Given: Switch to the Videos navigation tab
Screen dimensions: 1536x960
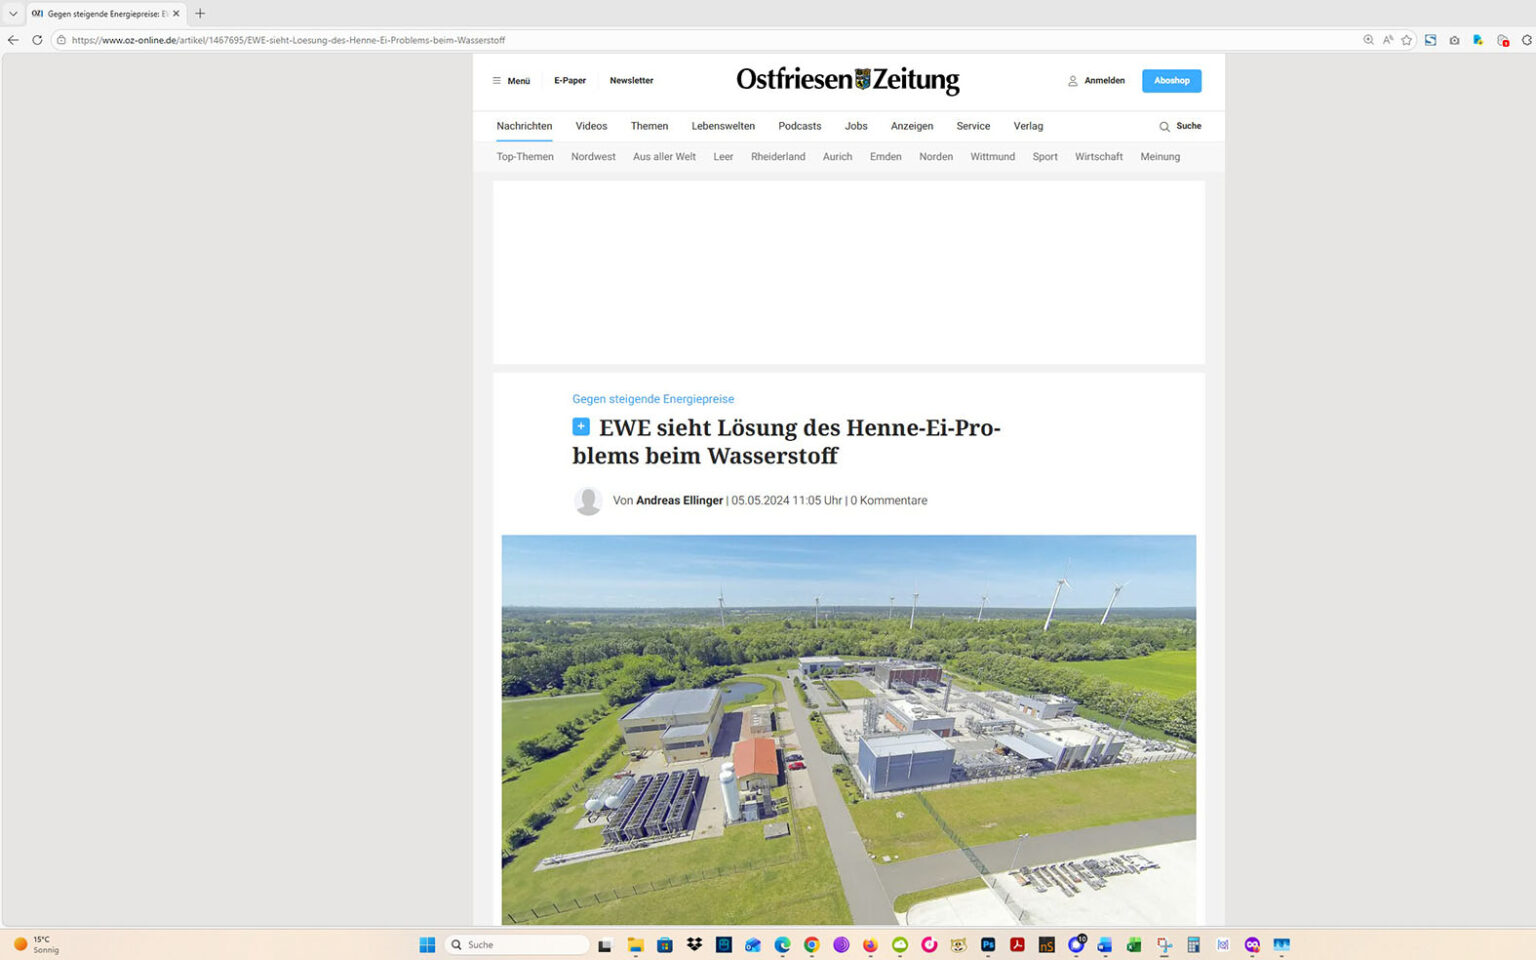Looking at the screenshot, I should (x=591, y=126).
